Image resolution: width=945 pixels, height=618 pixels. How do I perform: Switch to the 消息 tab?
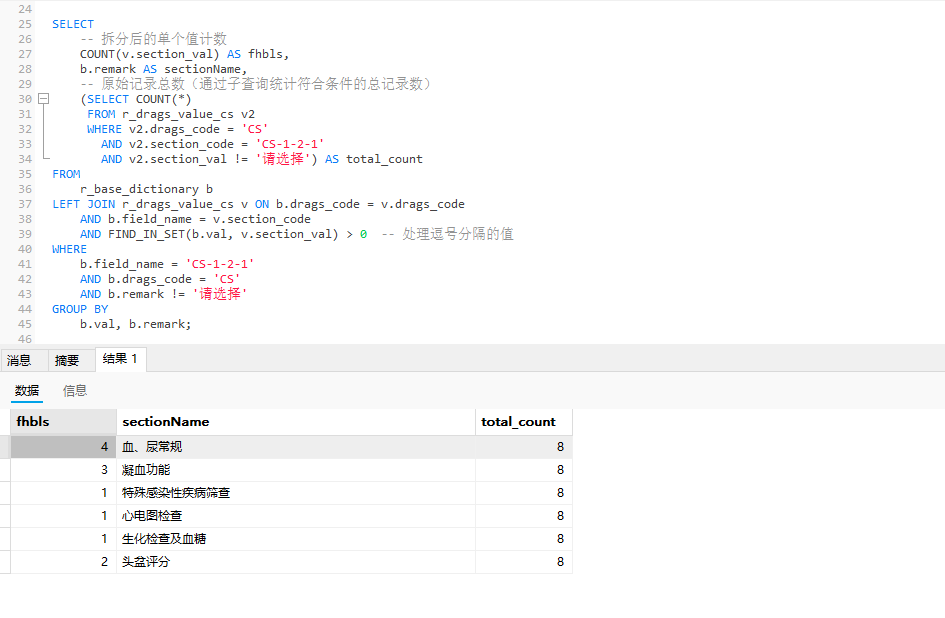point(20,360)
